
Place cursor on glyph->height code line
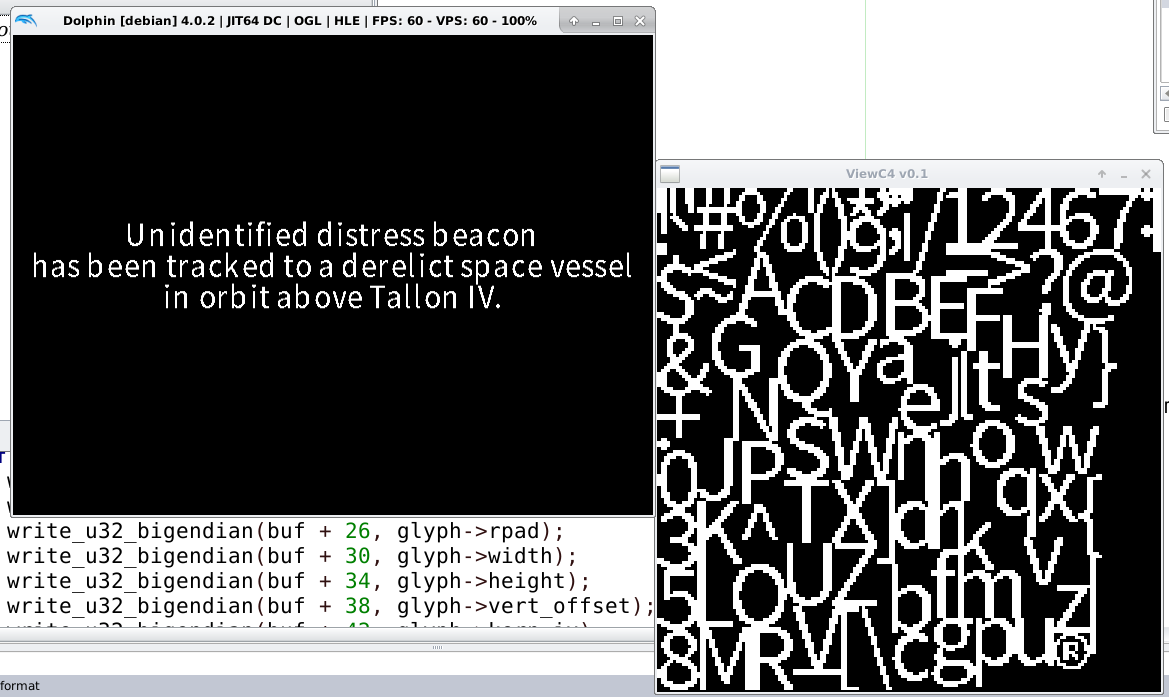pos(298,581)
